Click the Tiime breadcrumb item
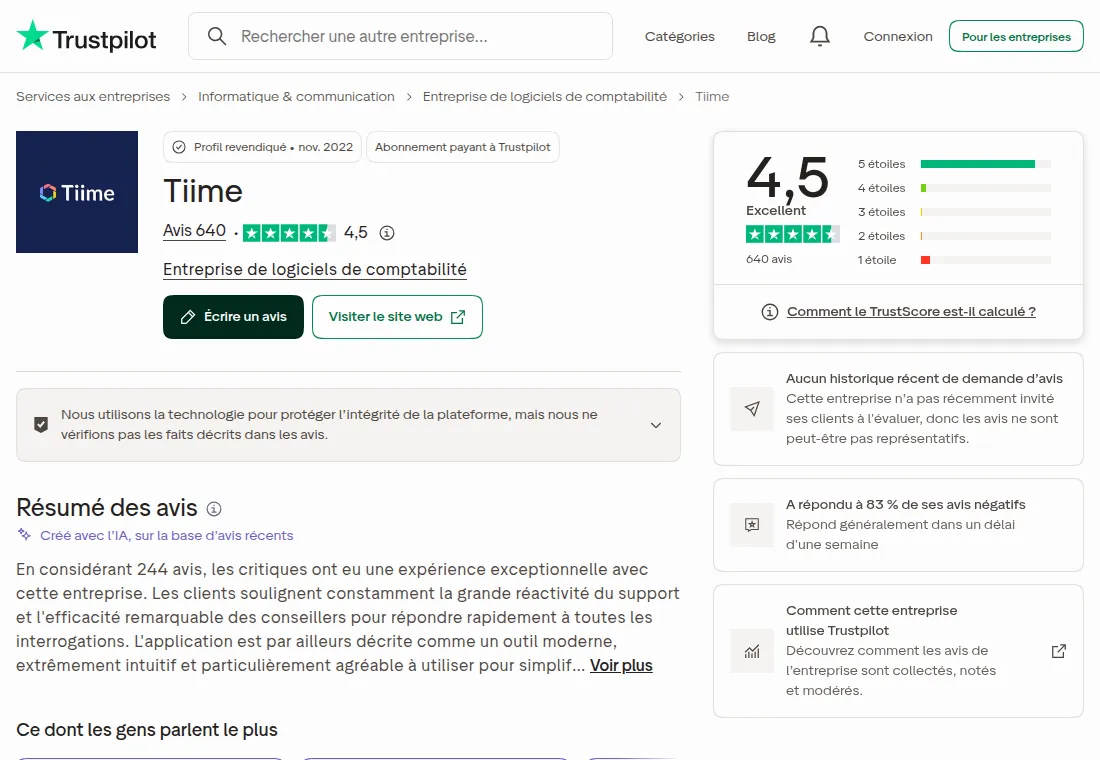The image size is (1100, 760). coord(712,96)
